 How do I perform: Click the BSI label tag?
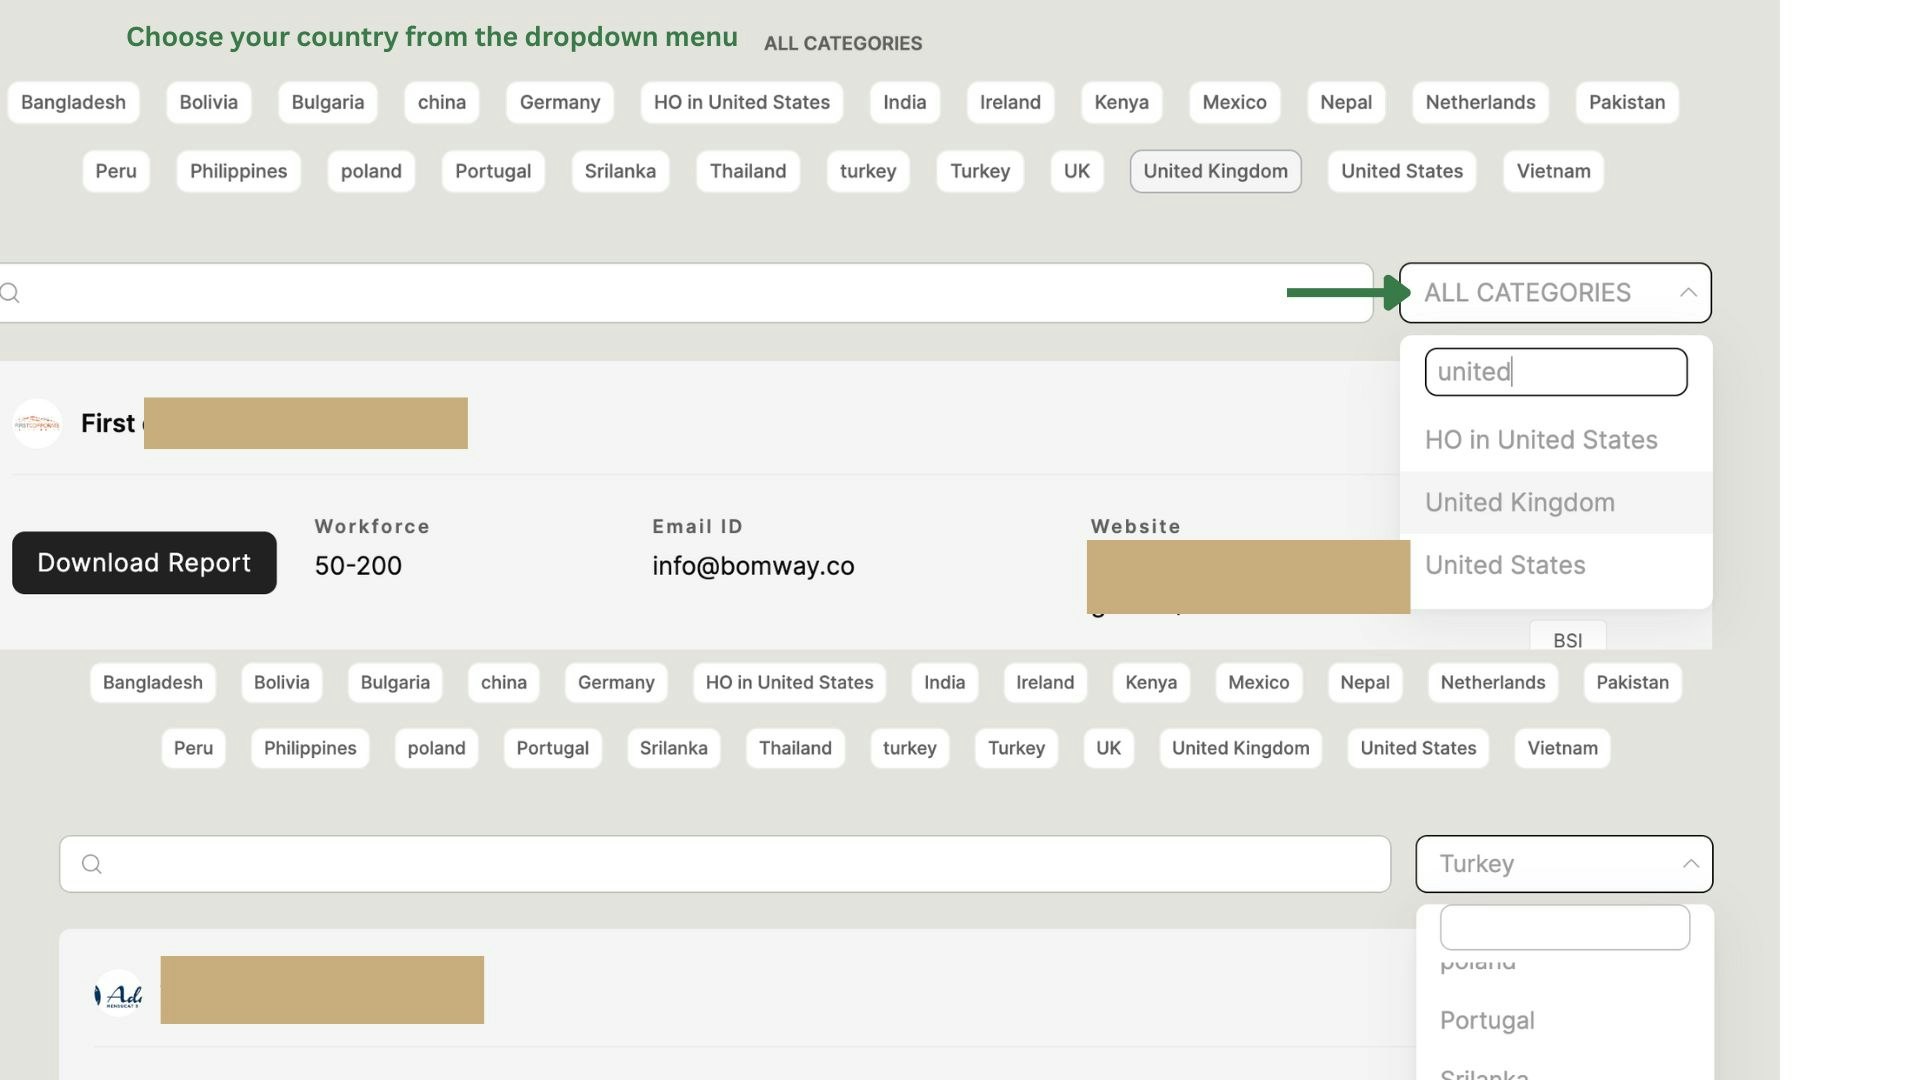point(1567,640)
